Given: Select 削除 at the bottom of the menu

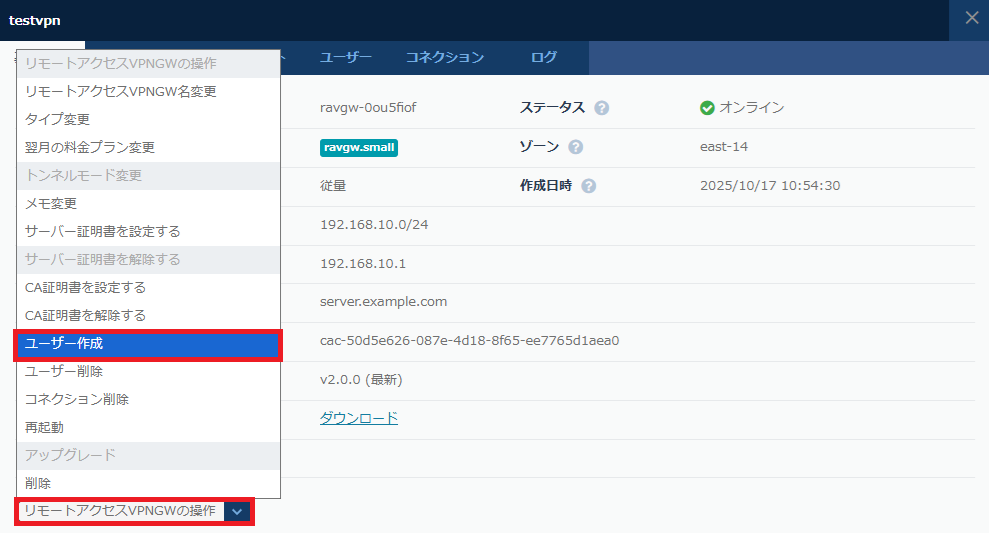Looking at the screenshot, I should point(38,483).
